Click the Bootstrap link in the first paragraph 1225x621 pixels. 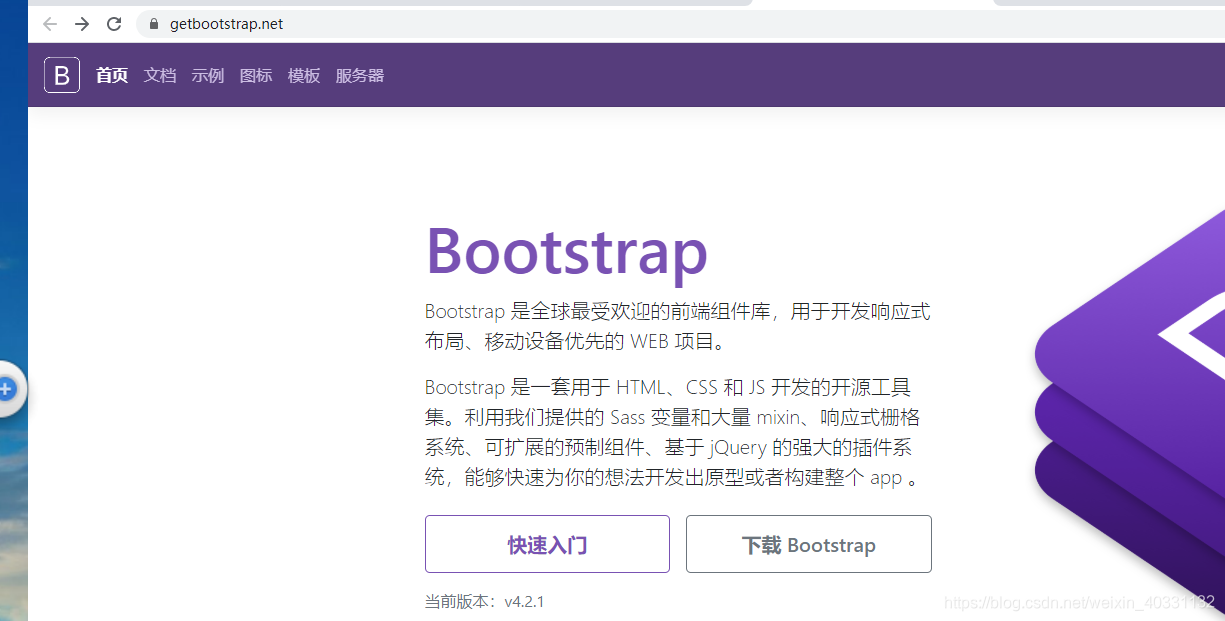click(x=464, y=311)
